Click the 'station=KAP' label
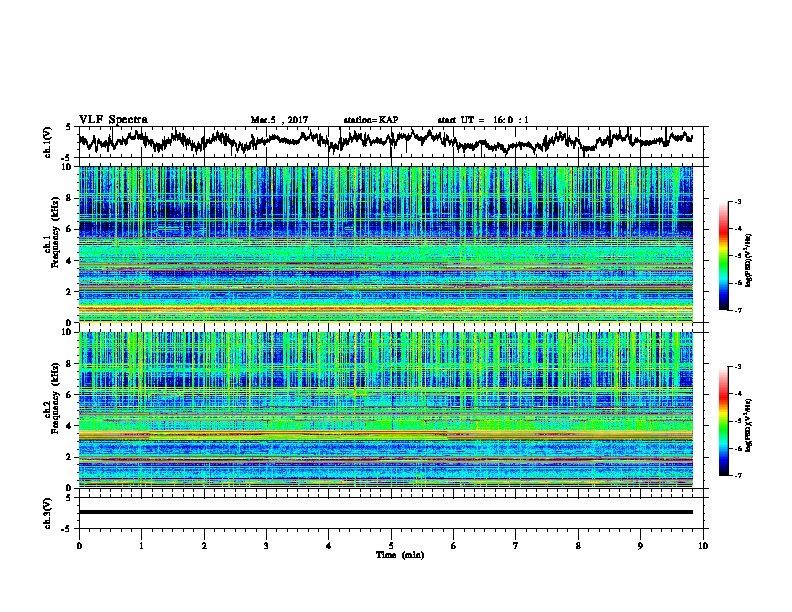The image size is (792, 612). point(371,120)
